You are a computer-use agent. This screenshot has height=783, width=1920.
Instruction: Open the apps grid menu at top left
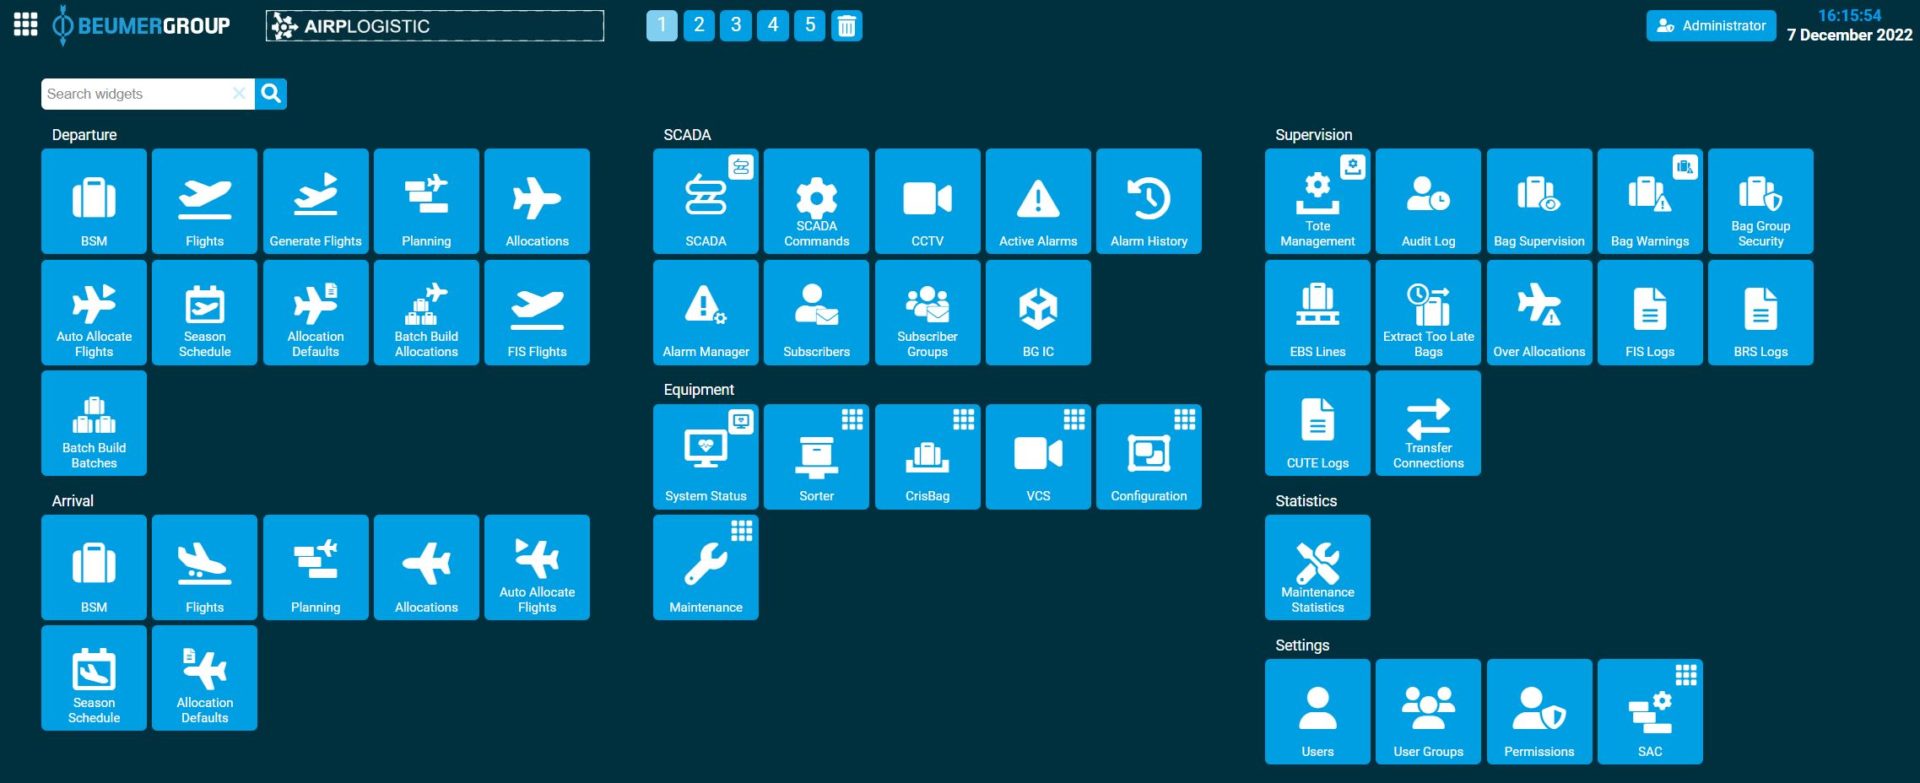pyautogui.click(x=26, y=25)
